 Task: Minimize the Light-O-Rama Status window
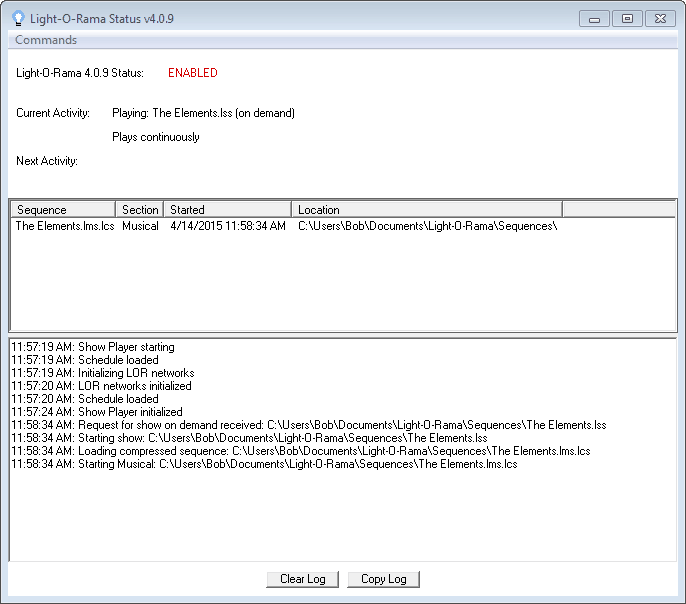[594, 18]
